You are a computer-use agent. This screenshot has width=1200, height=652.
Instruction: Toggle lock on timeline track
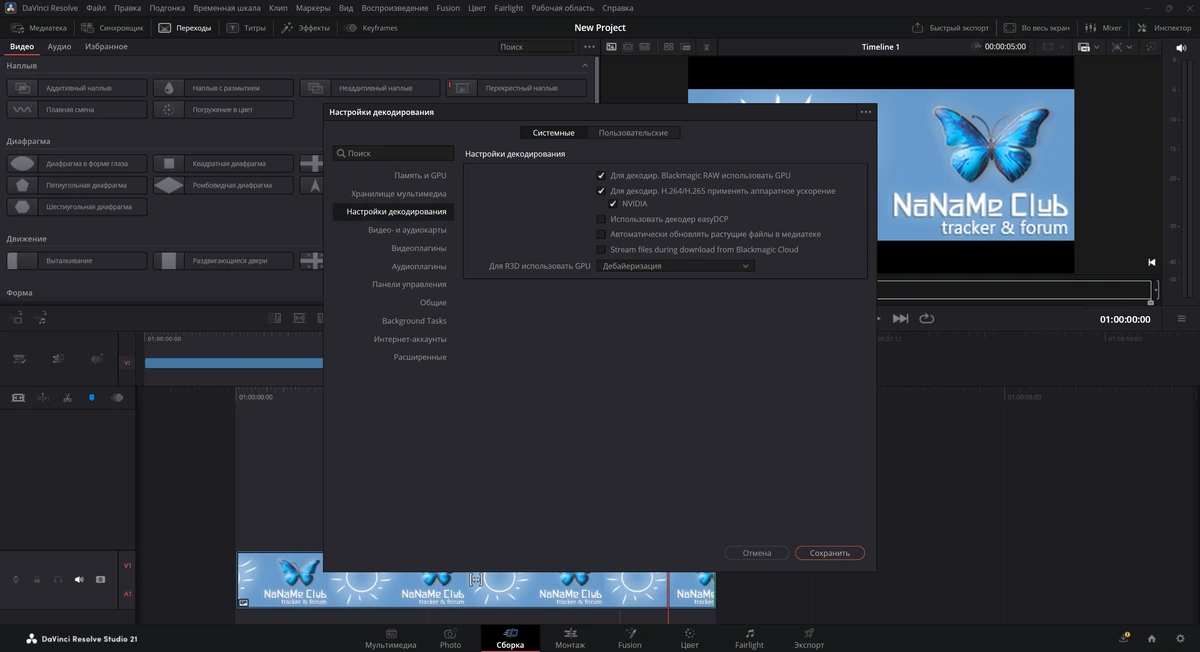[37, 579]
